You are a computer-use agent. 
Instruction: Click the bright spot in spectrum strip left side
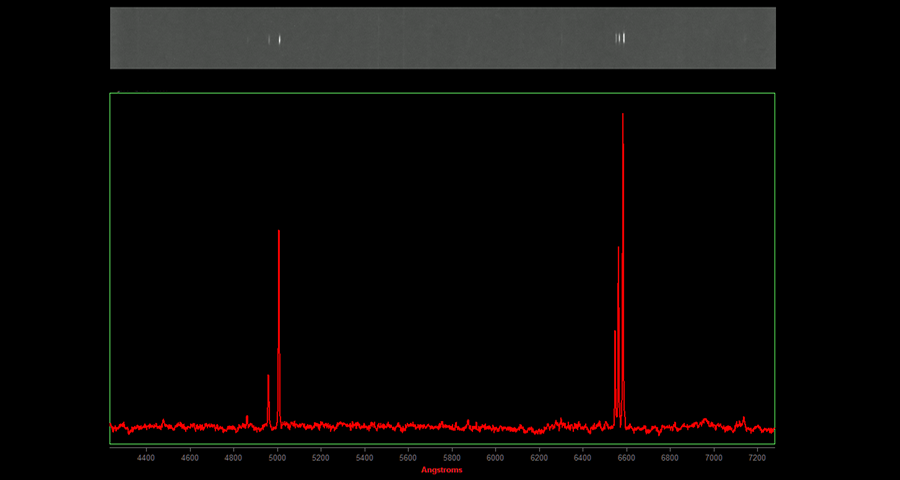pyautogui.click(x=277, y=39)
